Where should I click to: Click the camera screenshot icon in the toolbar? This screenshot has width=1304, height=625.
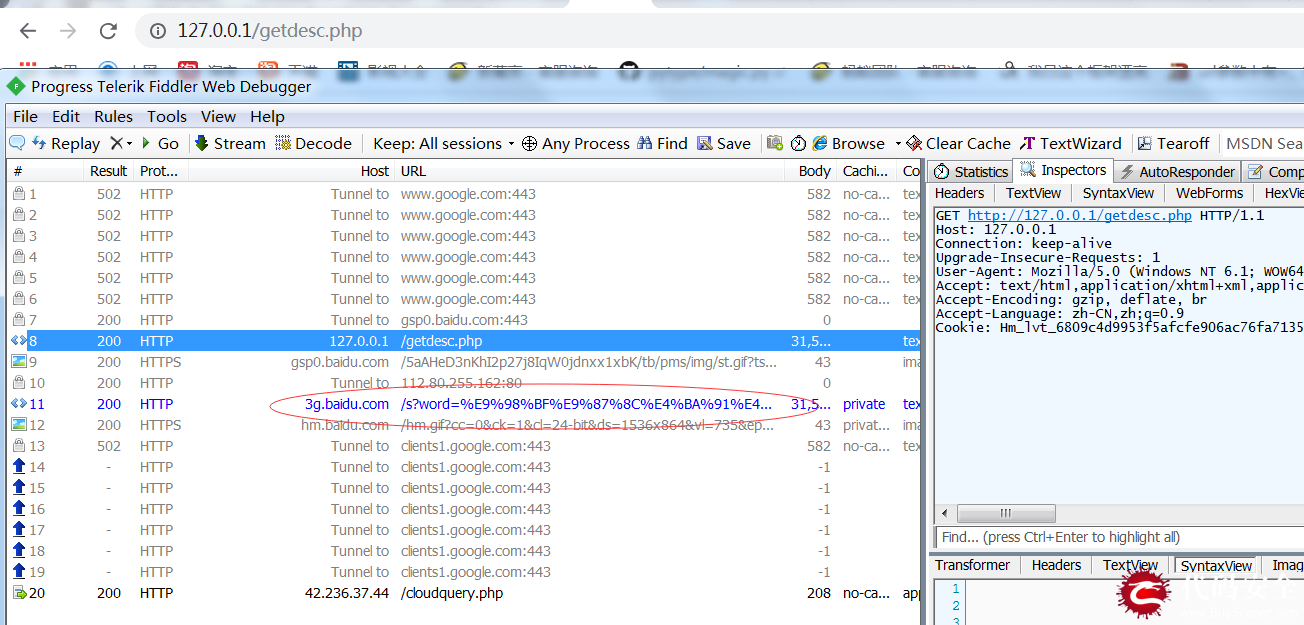[775, 143]
